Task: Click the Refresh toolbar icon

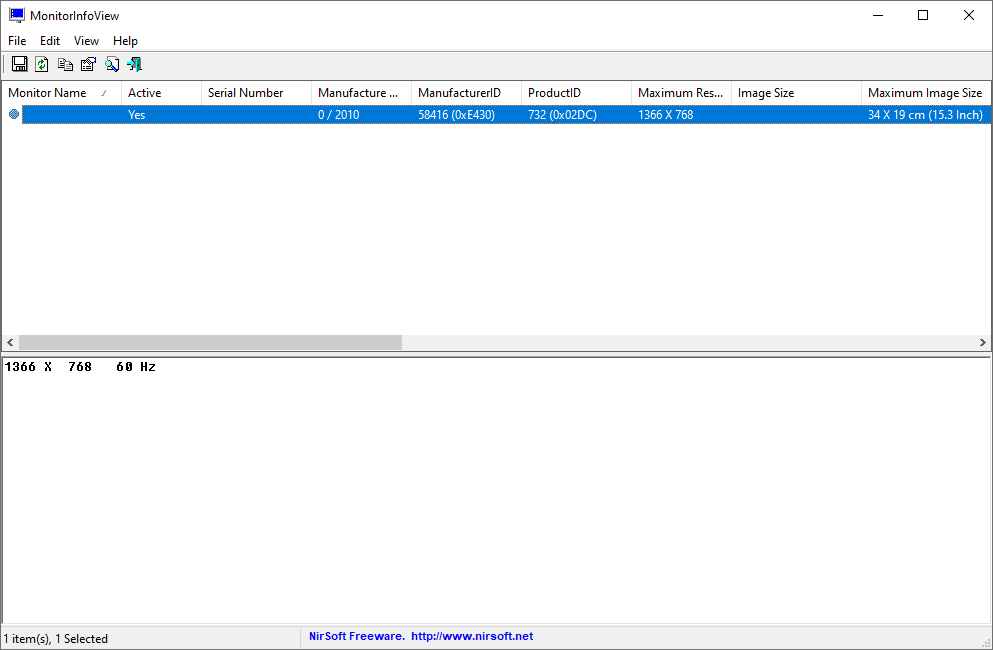Action: coord(42,65)
